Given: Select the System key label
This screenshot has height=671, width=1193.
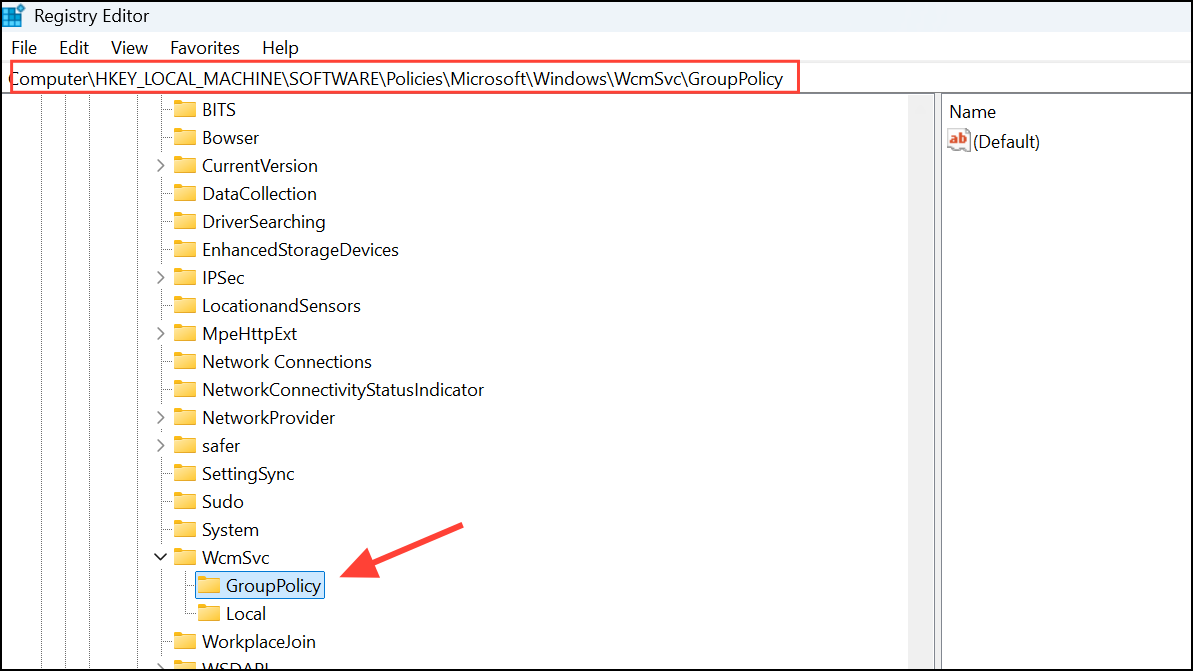Looking at the screenshot, I should tap(230, 529).
